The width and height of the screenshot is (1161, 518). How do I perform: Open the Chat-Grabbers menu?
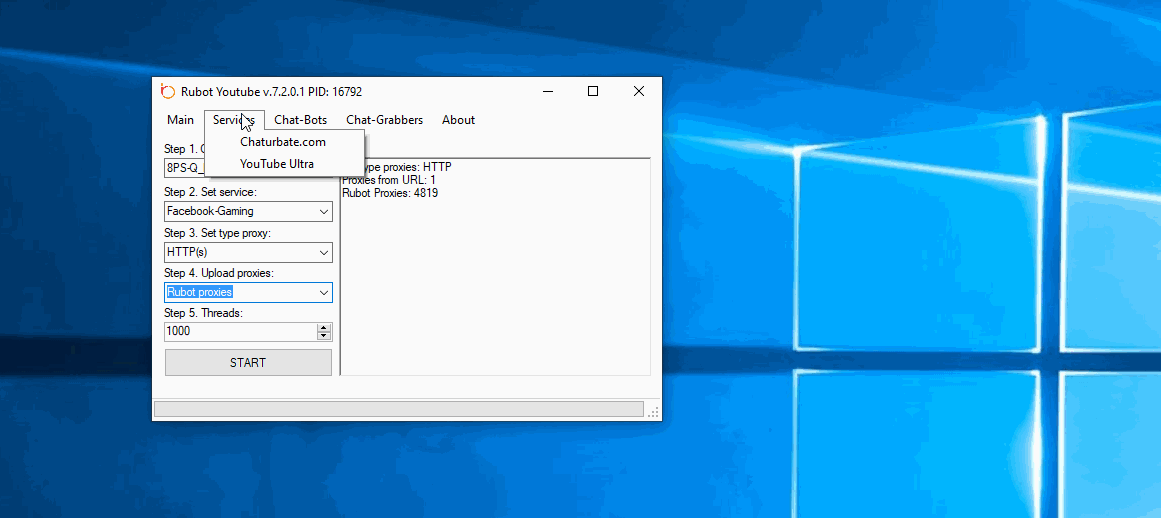tap(384, 120)
